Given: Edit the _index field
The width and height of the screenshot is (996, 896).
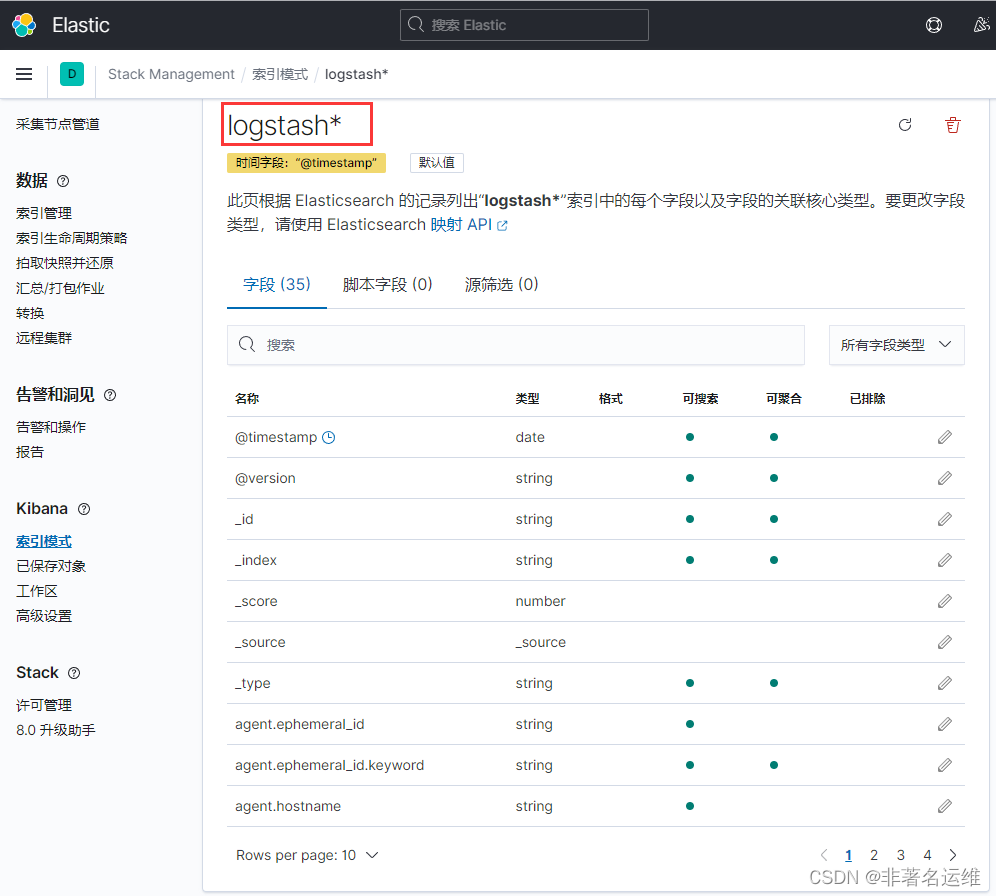Looking at the screenshot, I should click(945, 560).
